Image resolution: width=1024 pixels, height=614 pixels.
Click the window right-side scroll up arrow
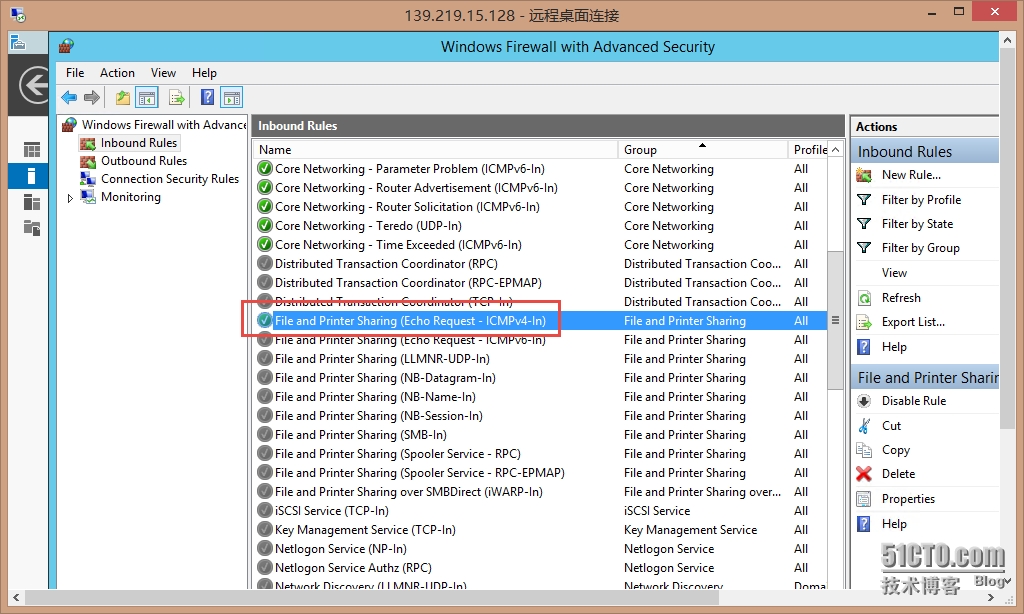click(1008, 41)
